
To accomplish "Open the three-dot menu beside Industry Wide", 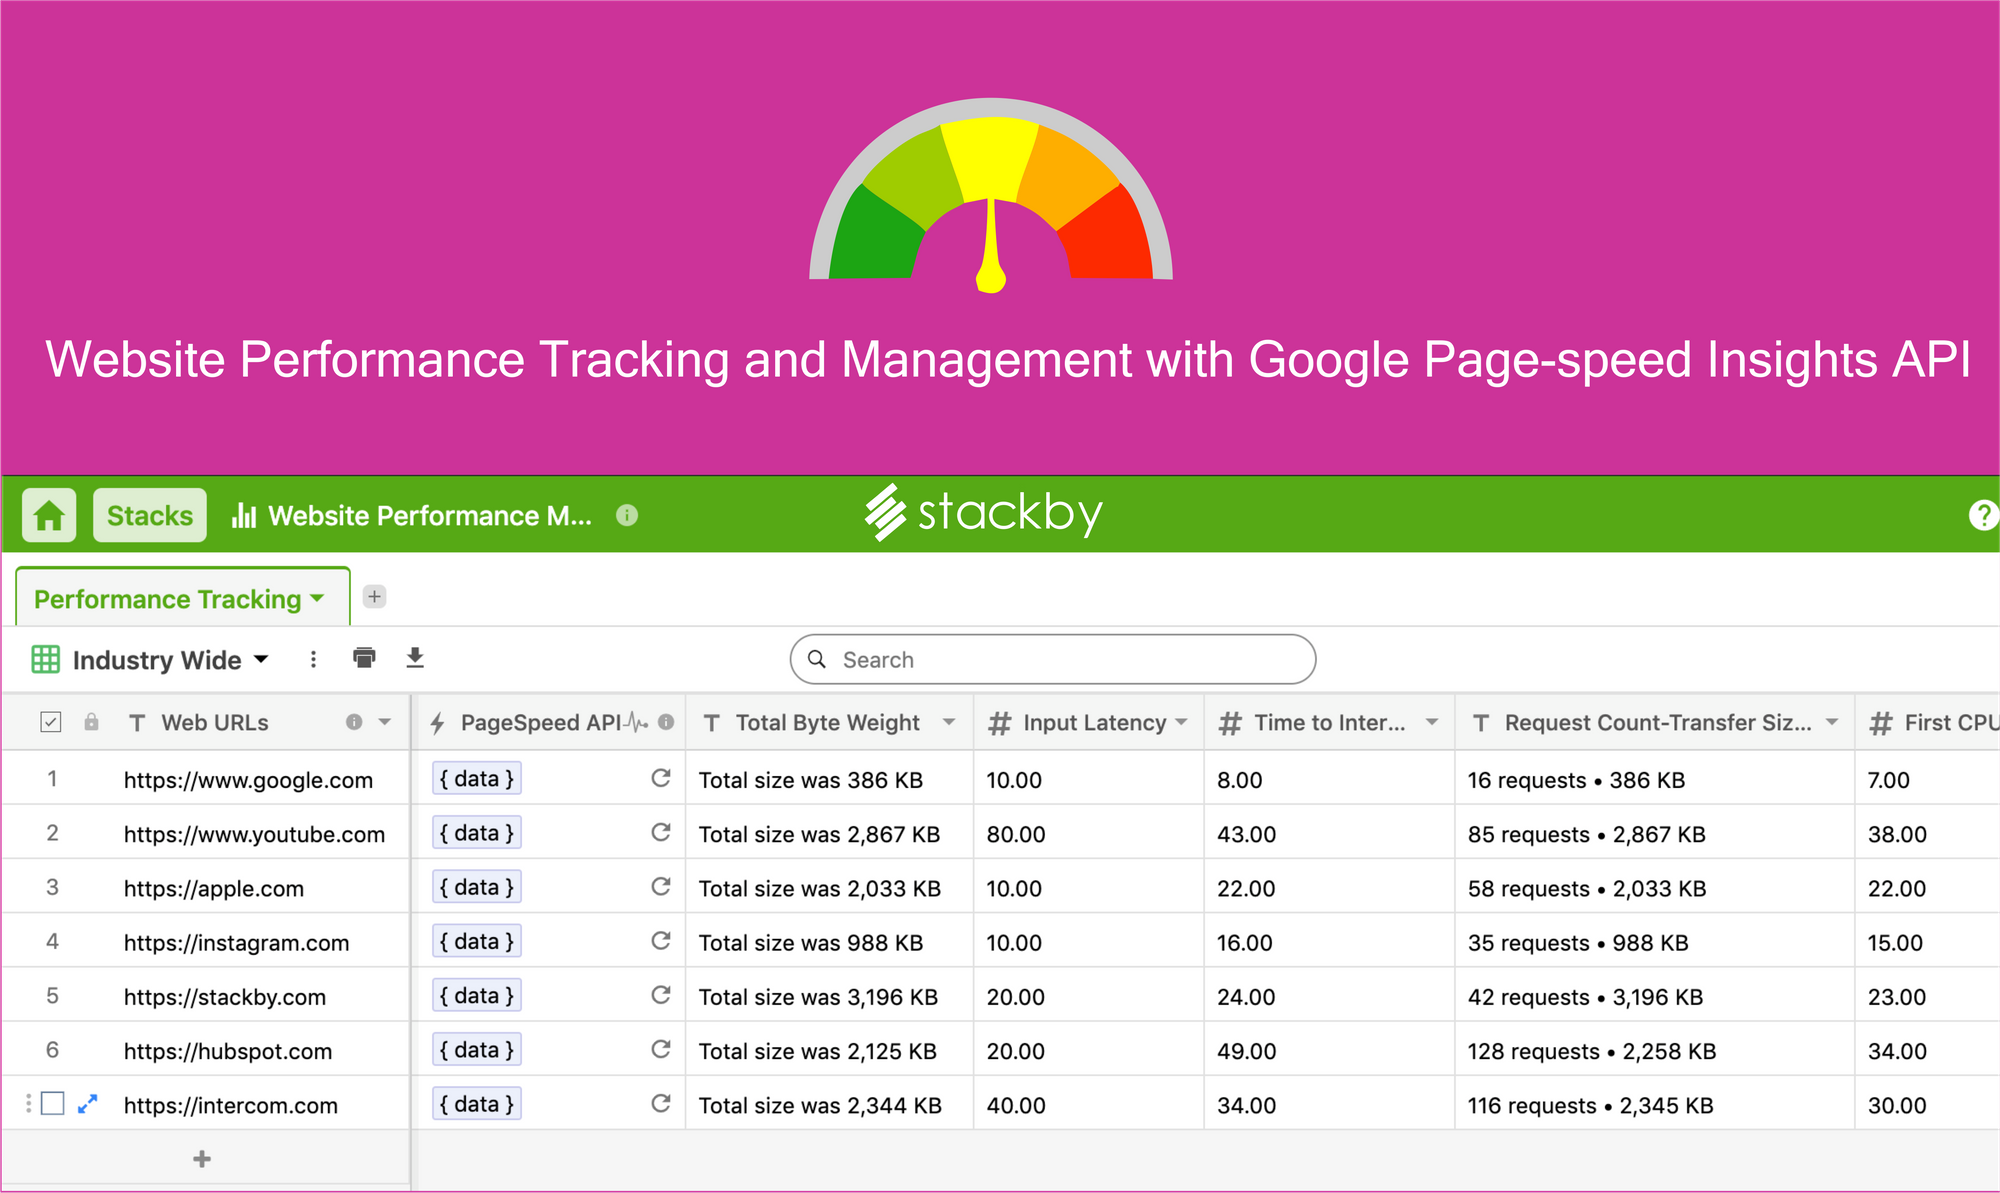I will pyautogui.click(x=313, y=659).
